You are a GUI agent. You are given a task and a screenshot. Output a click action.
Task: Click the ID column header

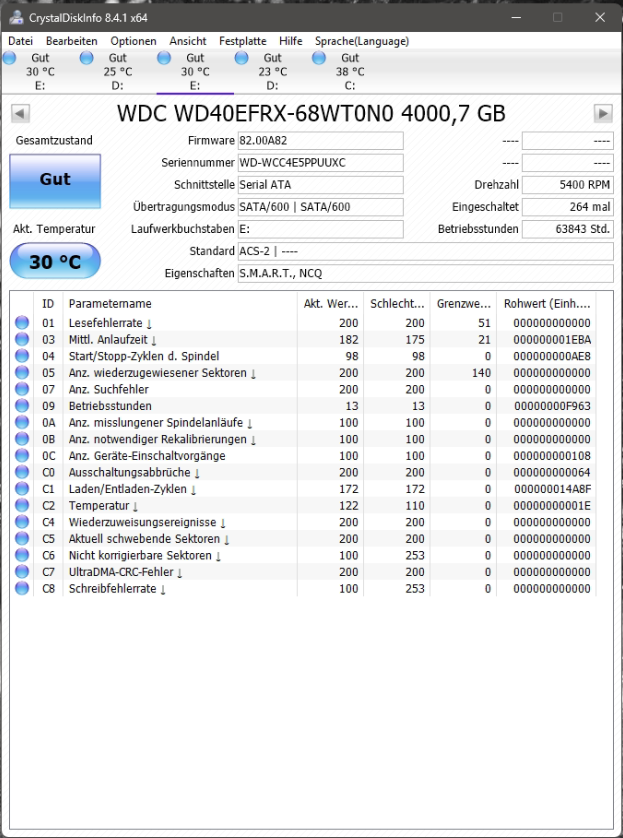click(x=48, y=304)
